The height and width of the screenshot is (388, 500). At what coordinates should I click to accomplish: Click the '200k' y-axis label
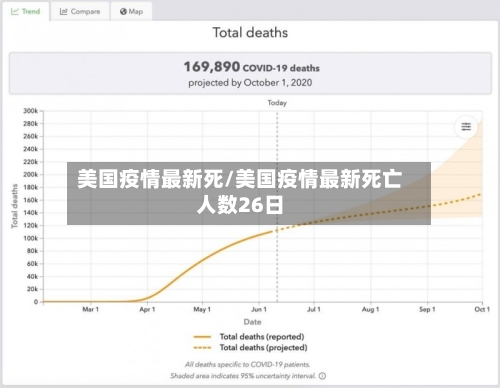click(x=31, y=175)
